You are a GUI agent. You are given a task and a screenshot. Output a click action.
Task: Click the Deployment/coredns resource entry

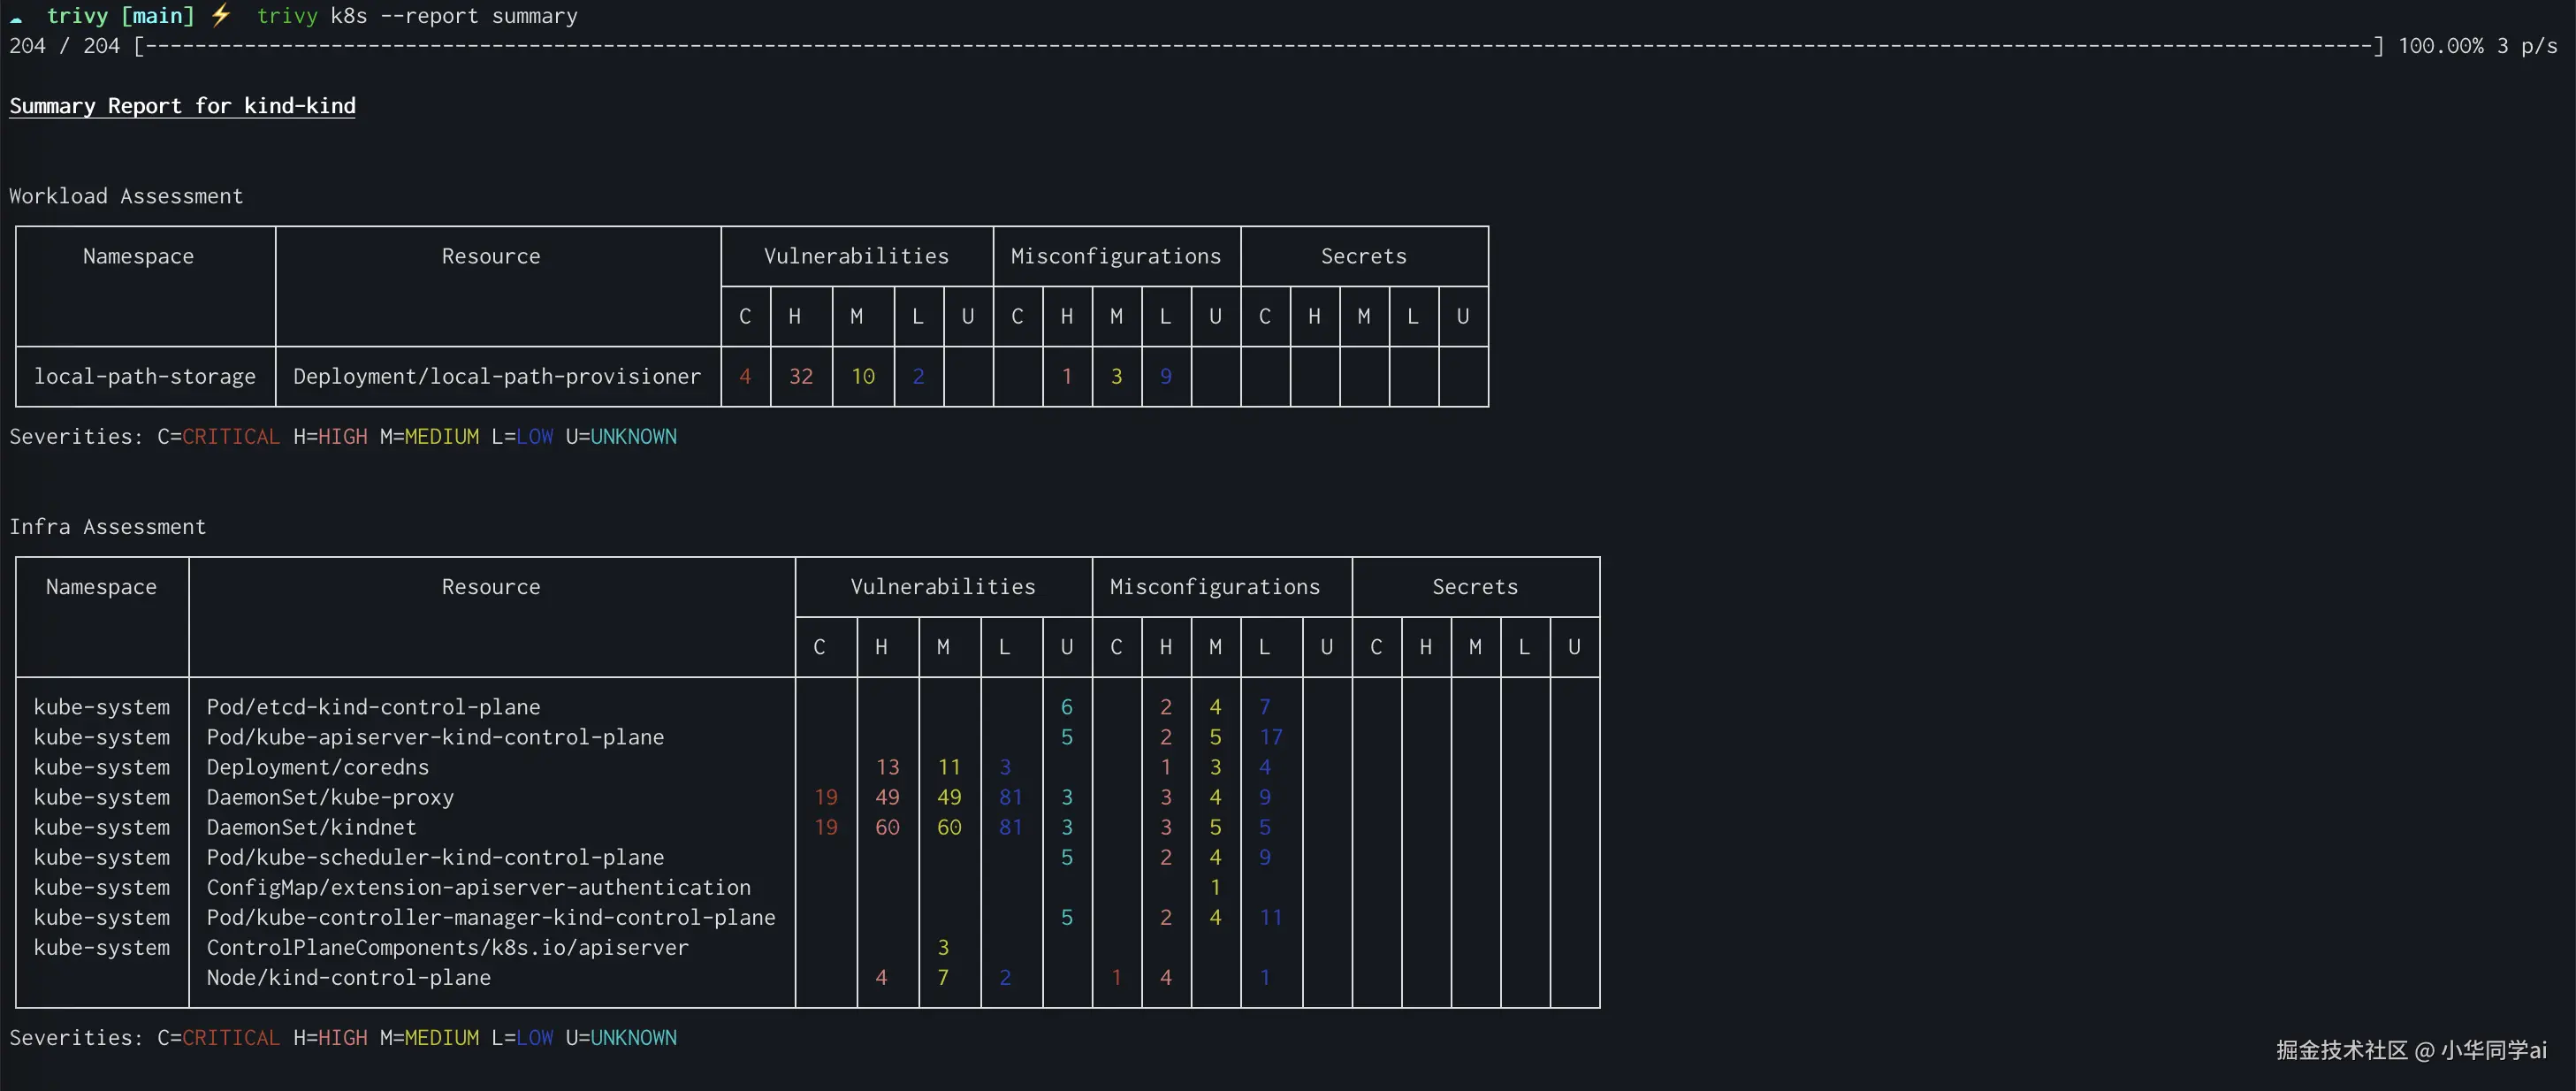point(317,767)
